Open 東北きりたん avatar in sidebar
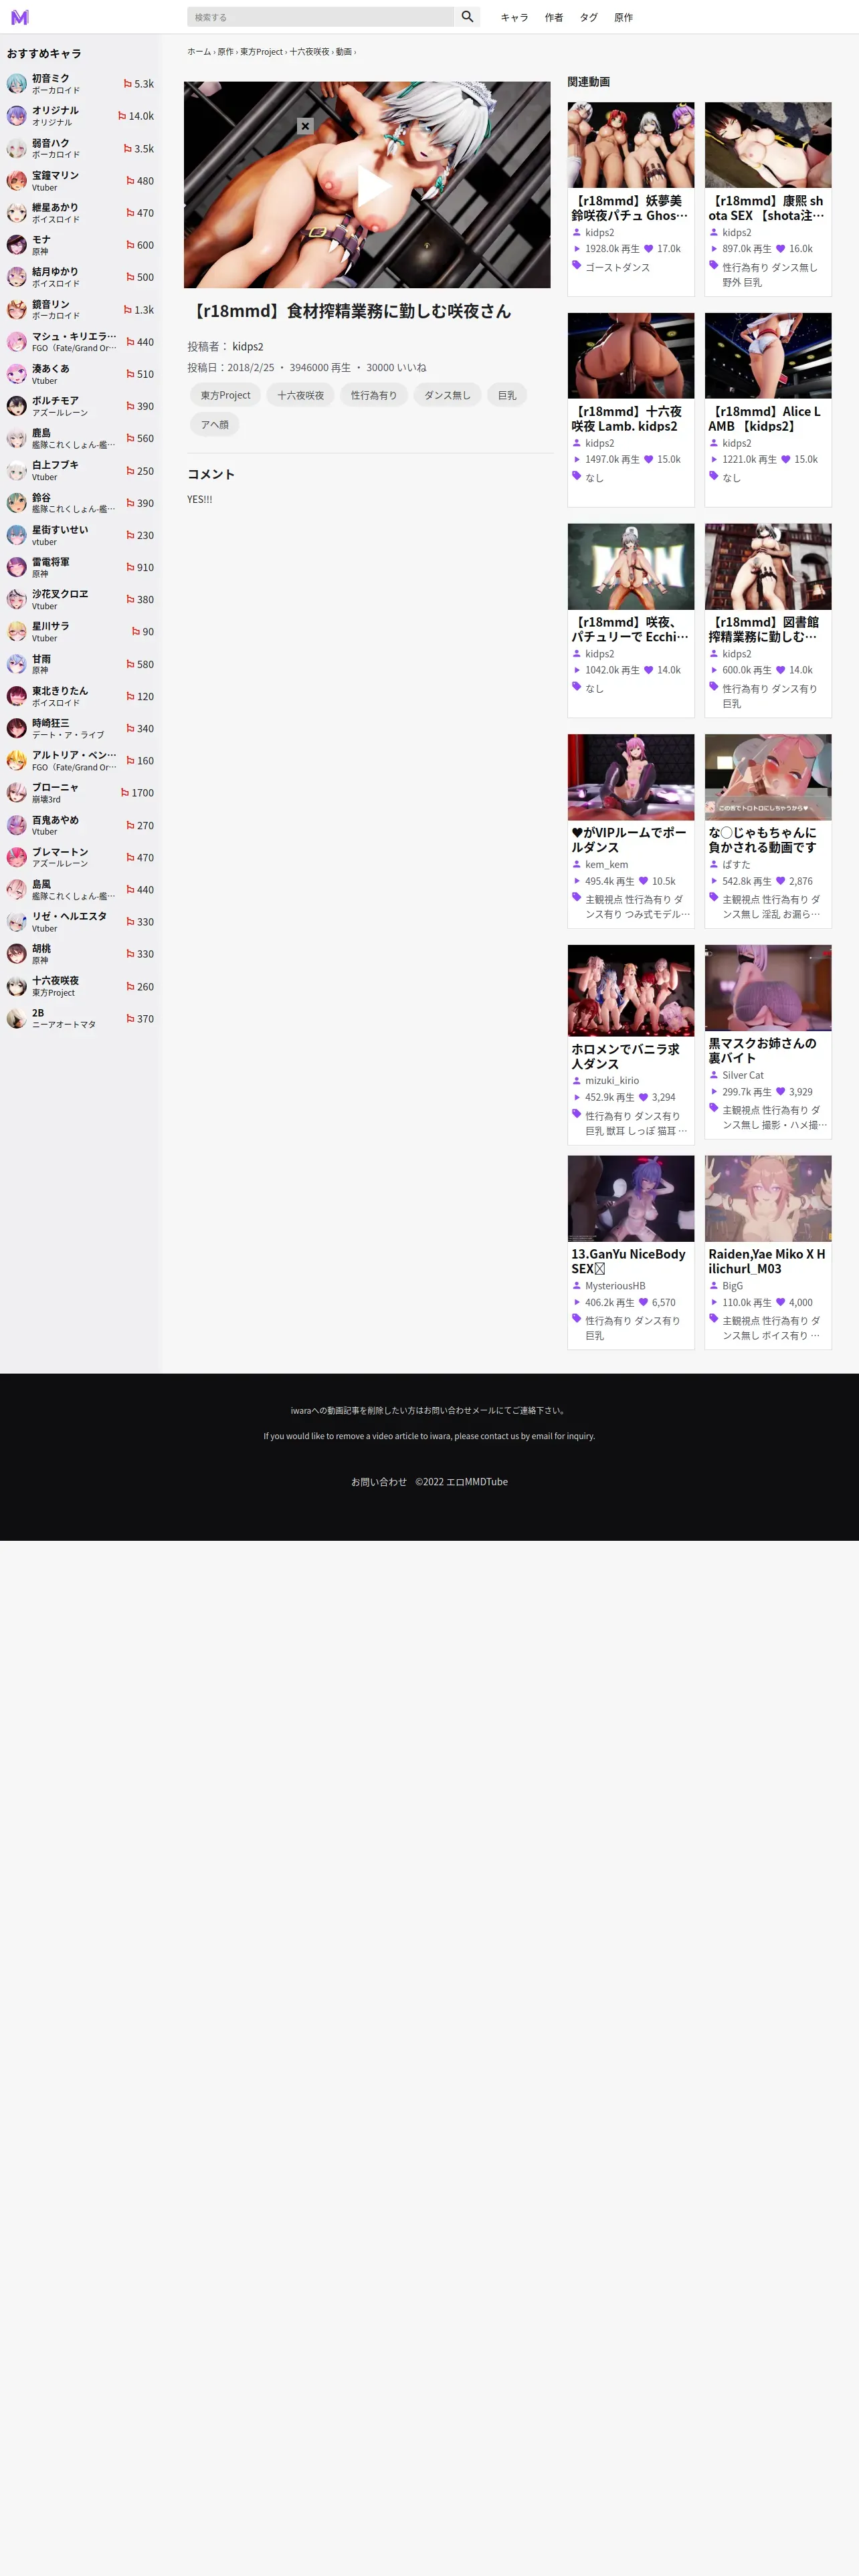 [x=17, y=696]
